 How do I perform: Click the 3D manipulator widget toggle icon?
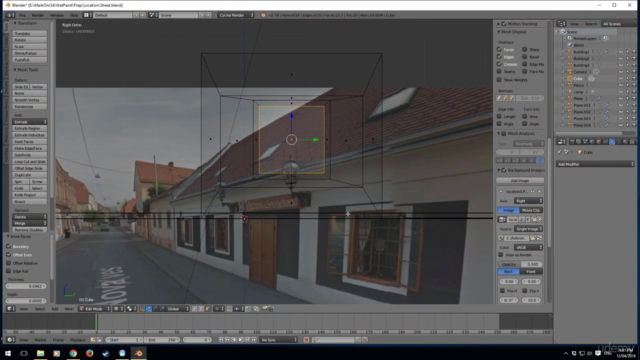142,309
